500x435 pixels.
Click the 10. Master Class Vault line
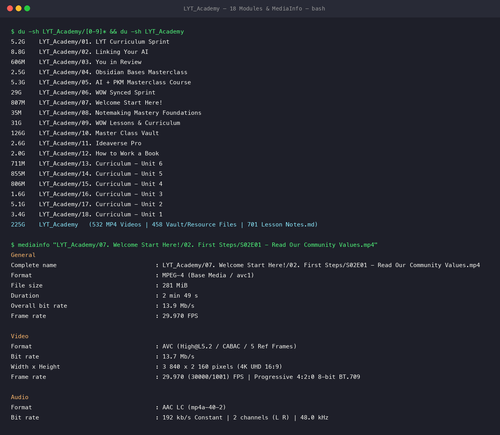pyautogui.click(x=85, y=133)
